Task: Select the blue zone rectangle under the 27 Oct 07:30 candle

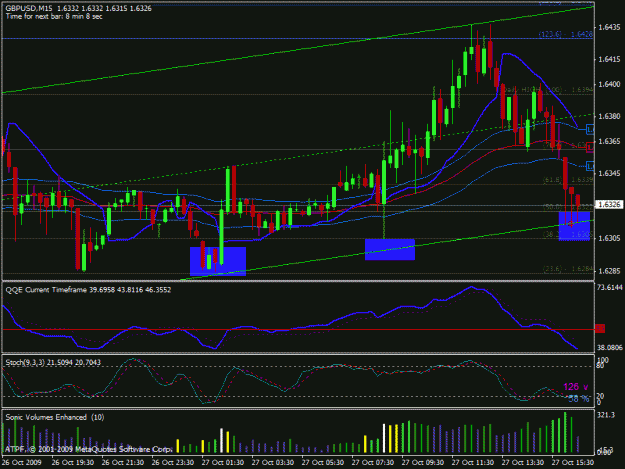Action: [x=390, y=249]
